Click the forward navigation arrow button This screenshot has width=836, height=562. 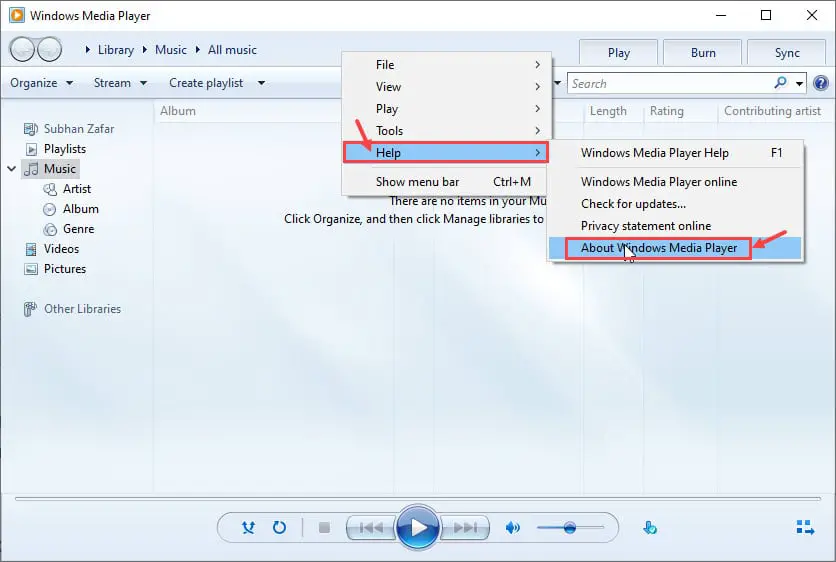point(49,50)
